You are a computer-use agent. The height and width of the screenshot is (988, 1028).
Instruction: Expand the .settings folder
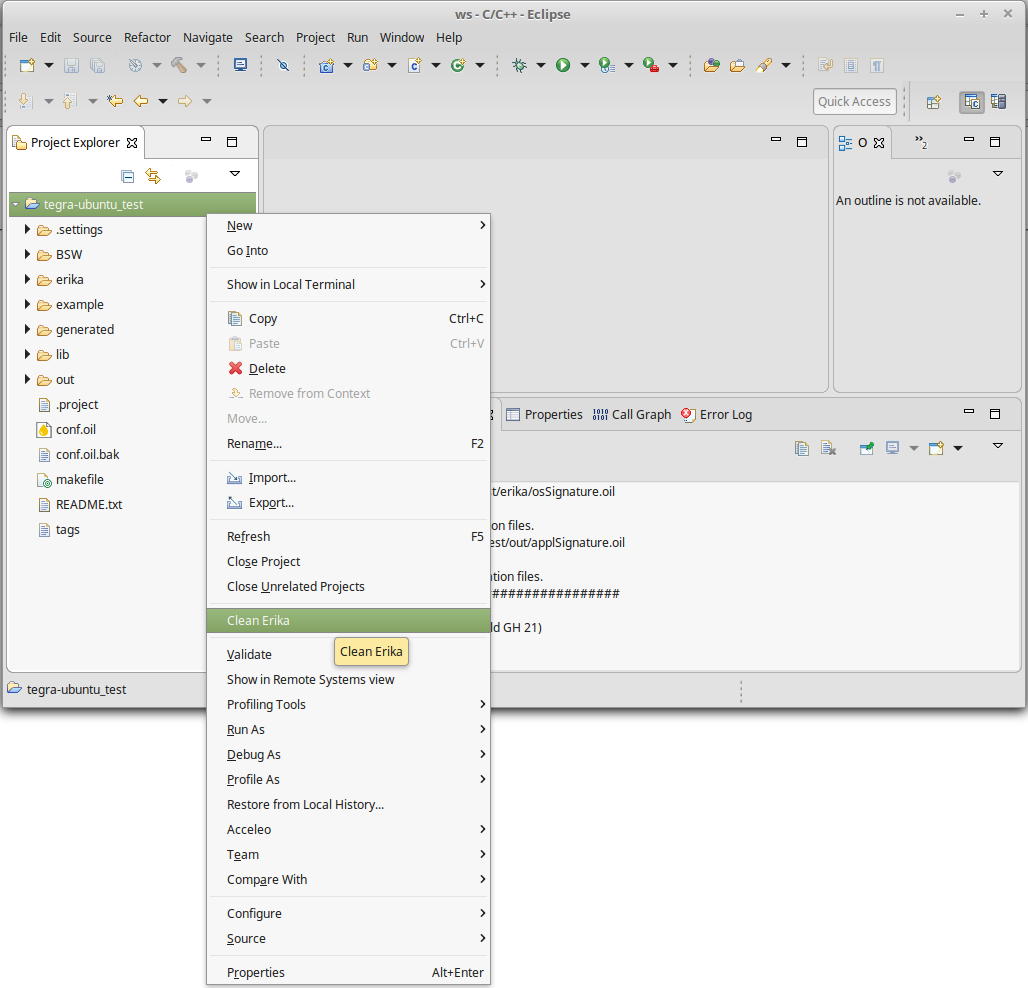tap(27, 229)
